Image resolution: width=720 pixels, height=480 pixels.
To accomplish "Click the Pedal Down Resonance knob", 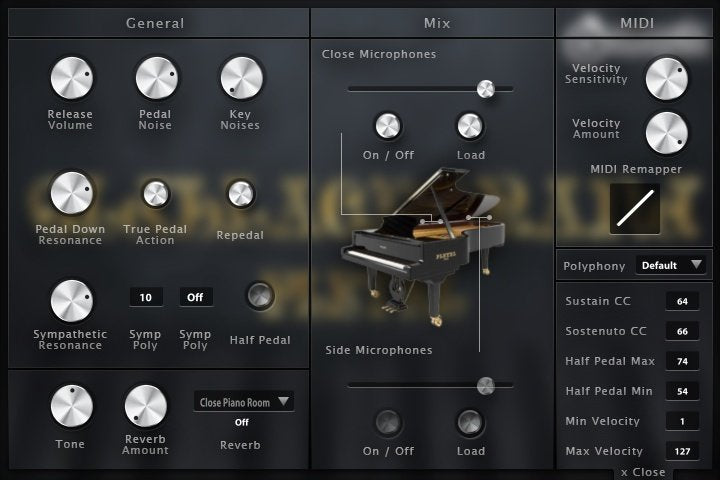I will pos(70,193).
